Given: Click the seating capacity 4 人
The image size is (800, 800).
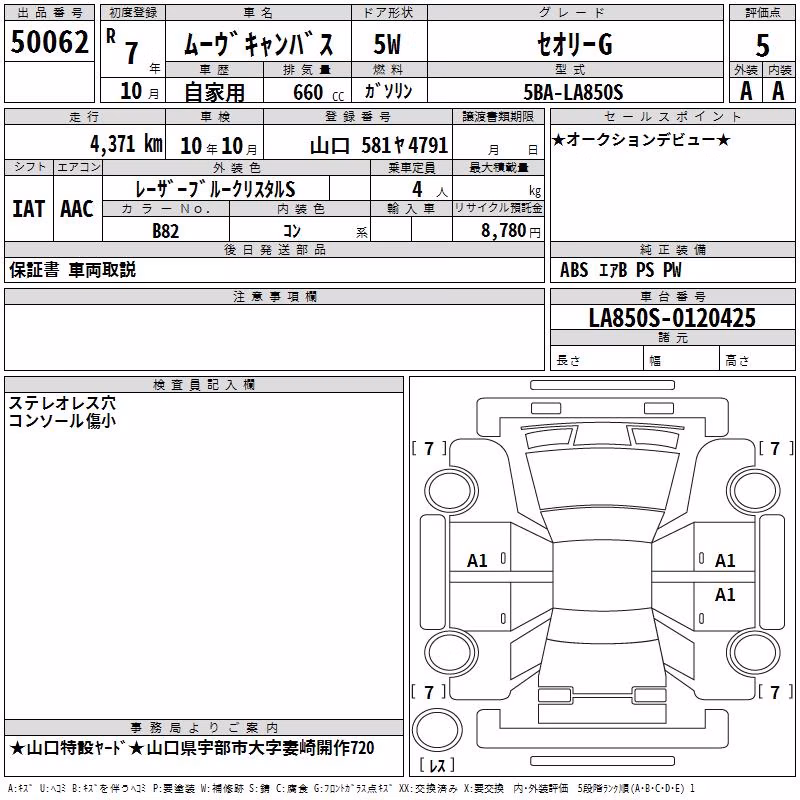Looking at the screenshot, I should pos(430,190).
